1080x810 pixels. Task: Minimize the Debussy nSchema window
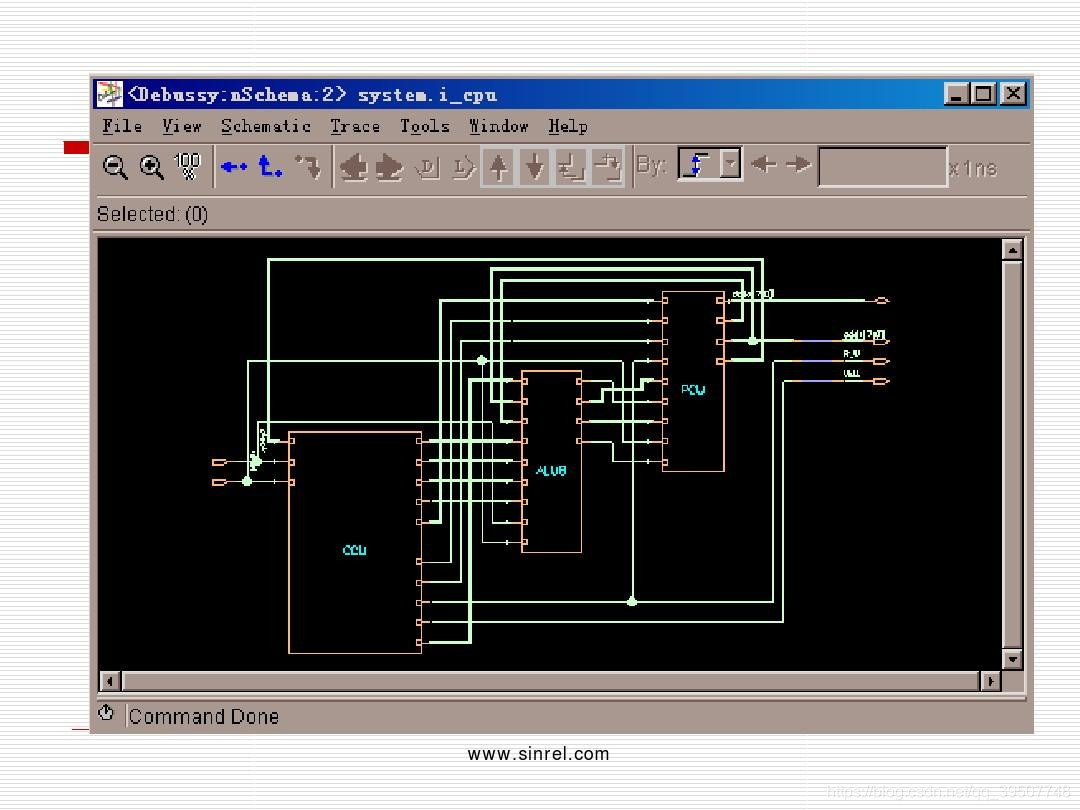coord(956,93)
